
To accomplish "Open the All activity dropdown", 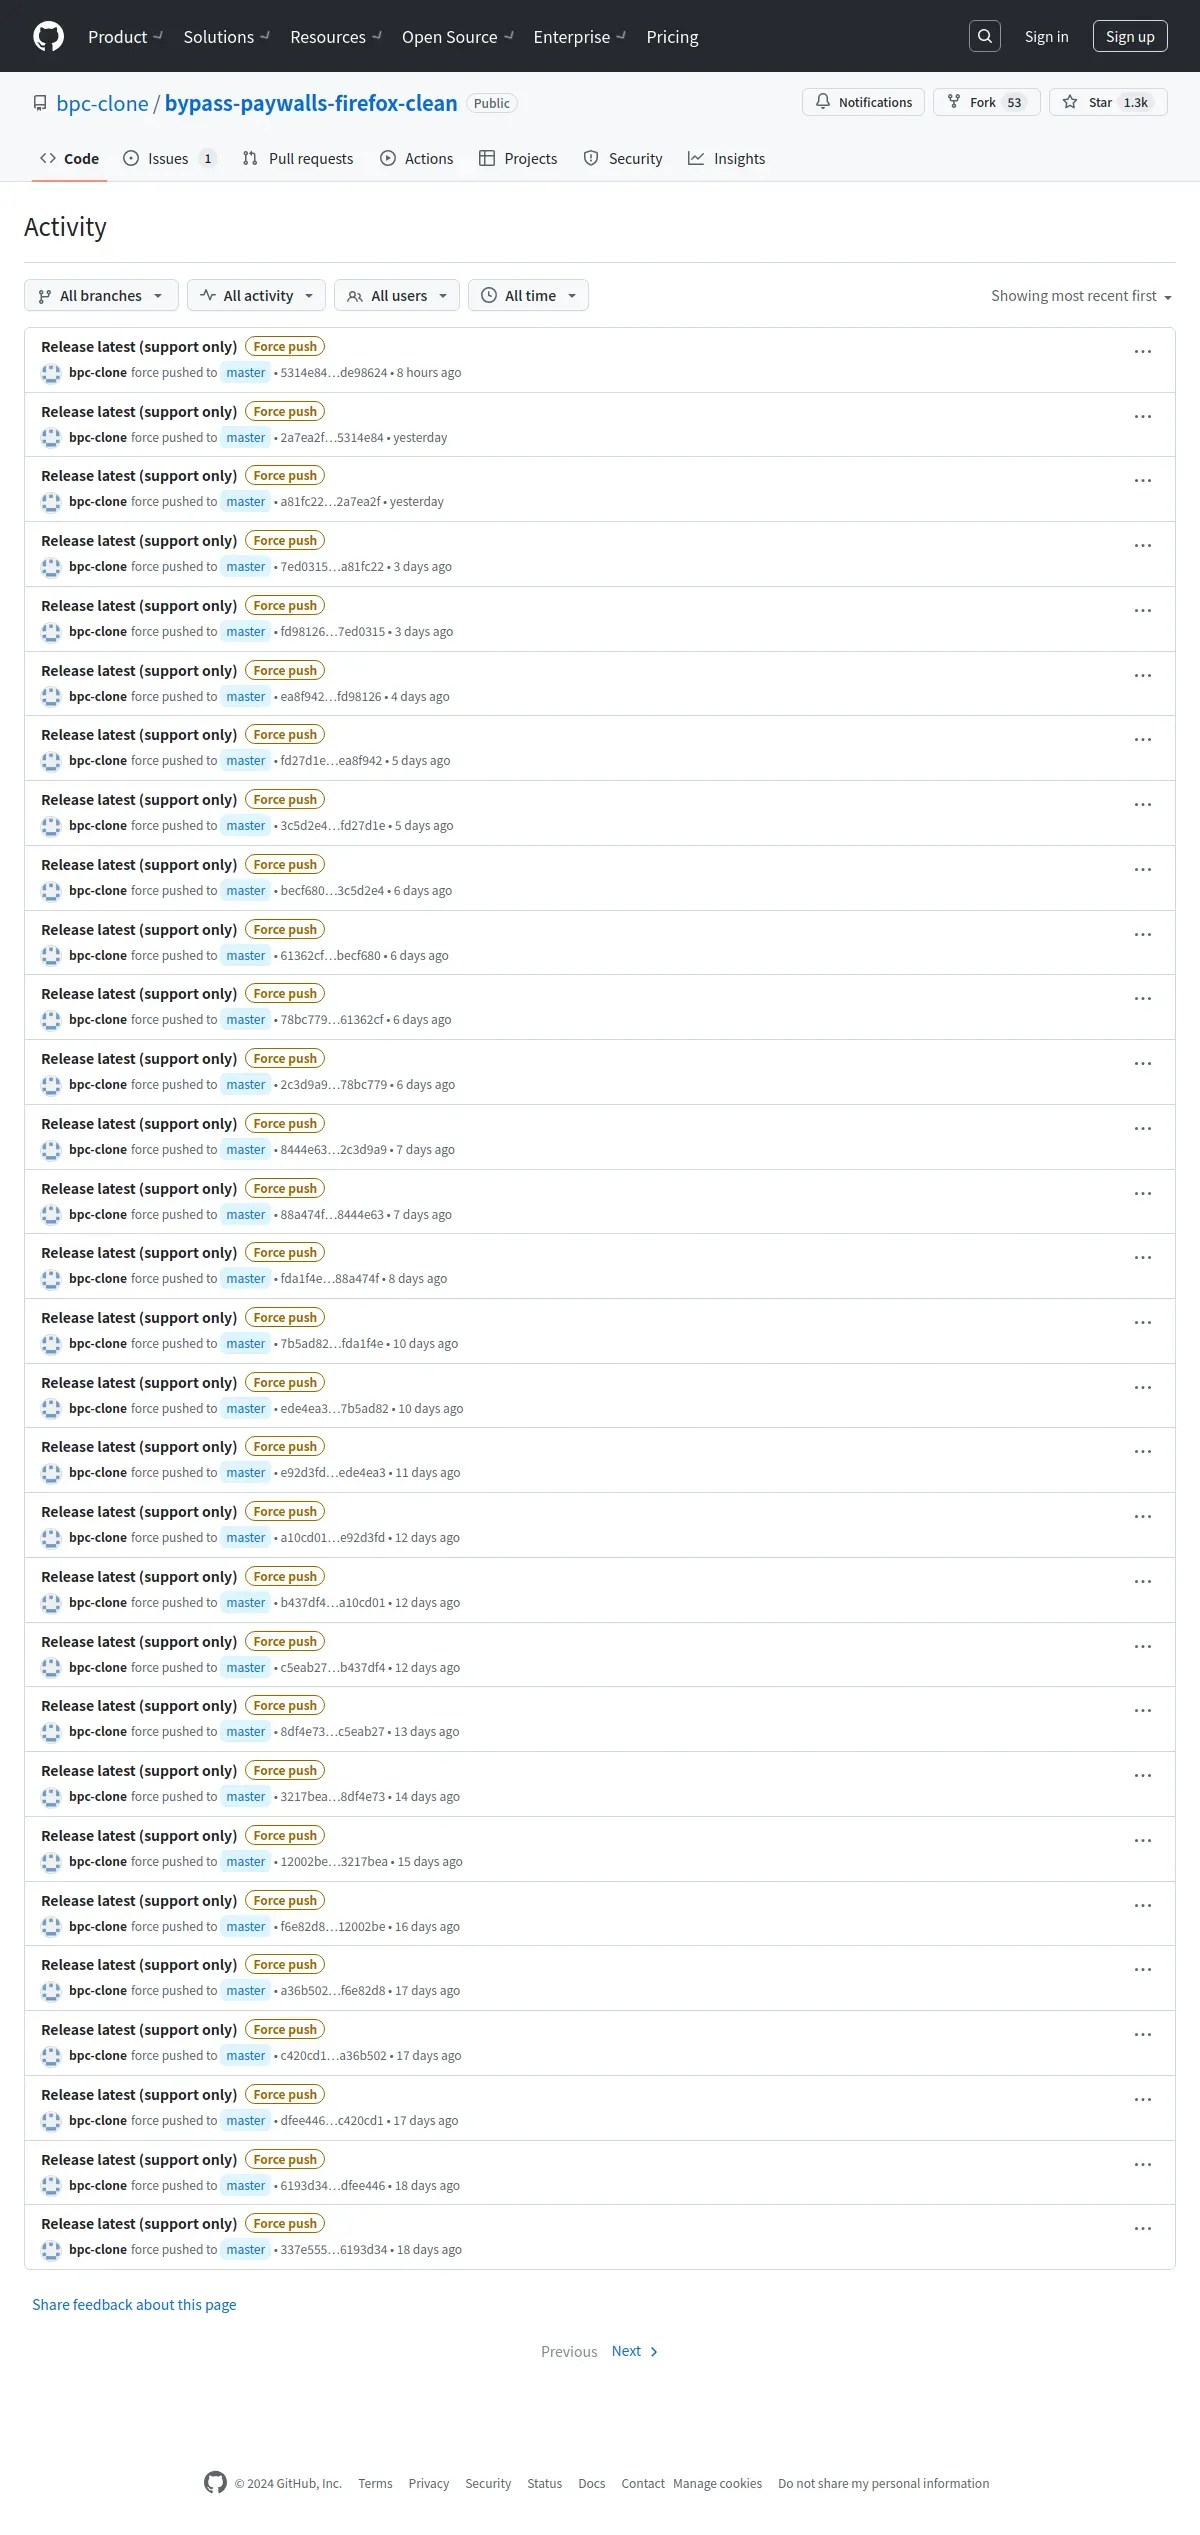I will [x=256, y=295].
